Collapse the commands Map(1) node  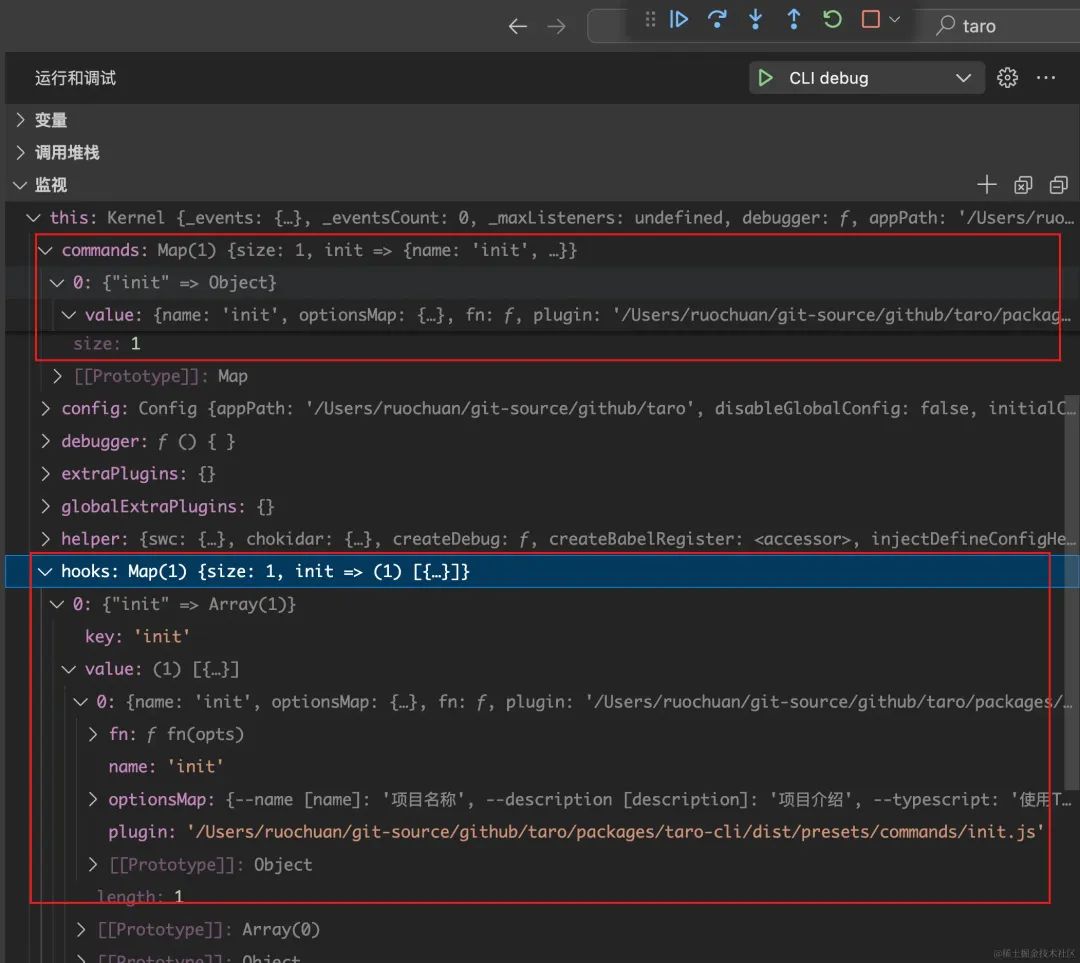(x=45, y=250)
